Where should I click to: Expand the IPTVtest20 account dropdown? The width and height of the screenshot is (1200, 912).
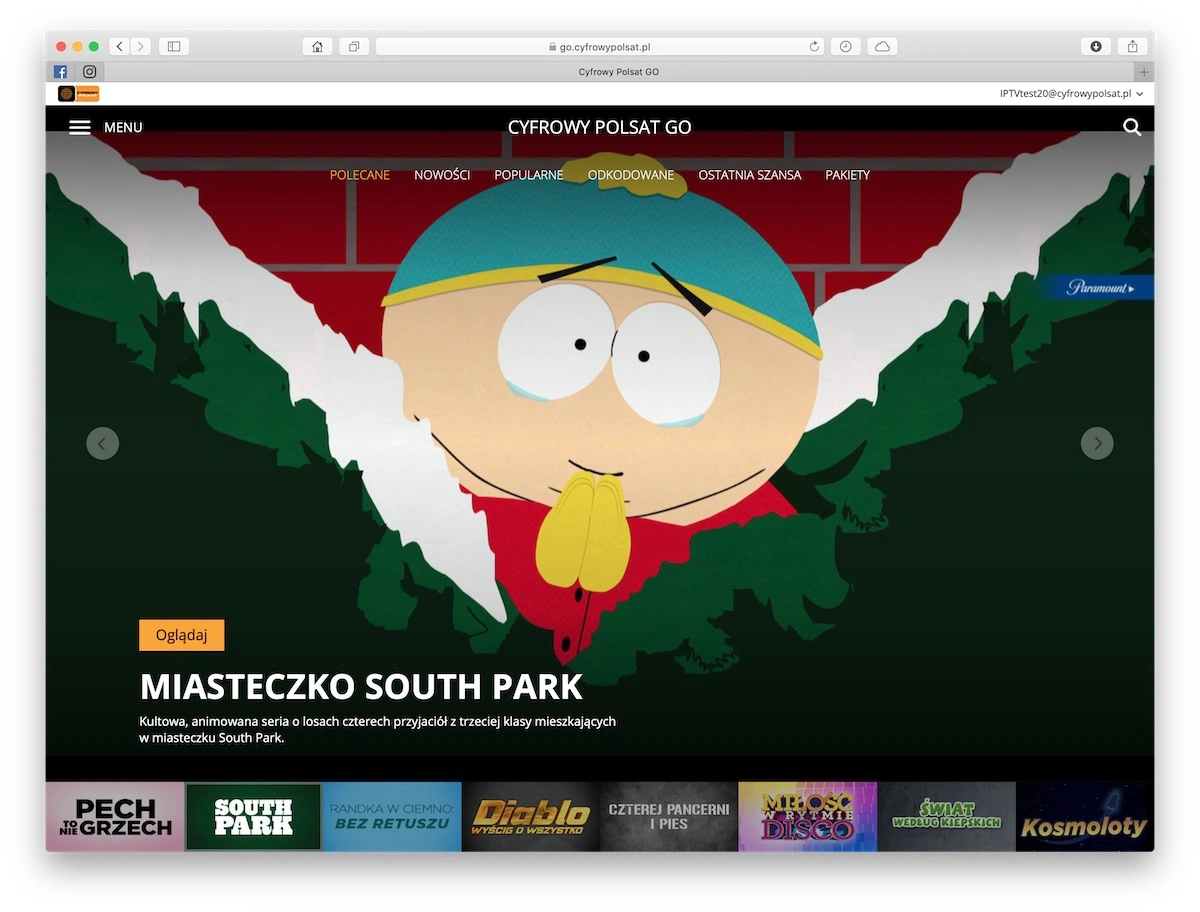[1071, 94]
